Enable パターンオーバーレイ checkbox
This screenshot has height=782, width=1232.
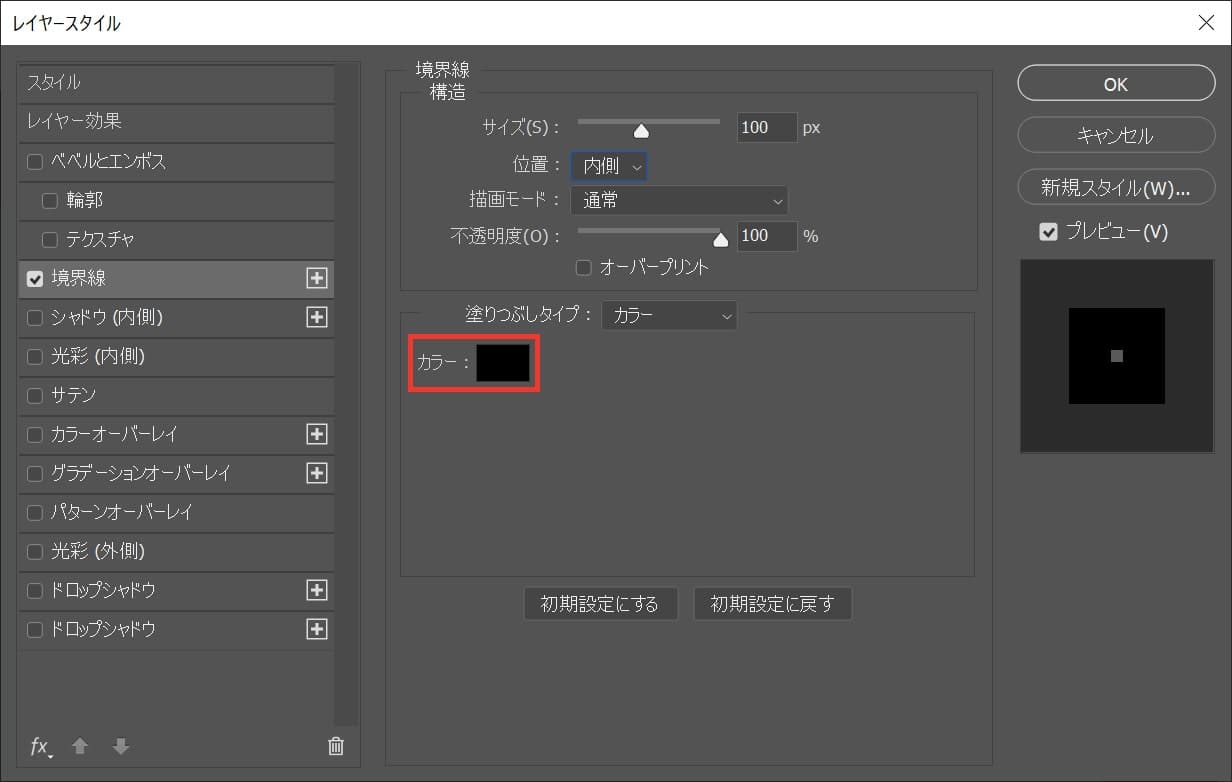pos(35,513)
